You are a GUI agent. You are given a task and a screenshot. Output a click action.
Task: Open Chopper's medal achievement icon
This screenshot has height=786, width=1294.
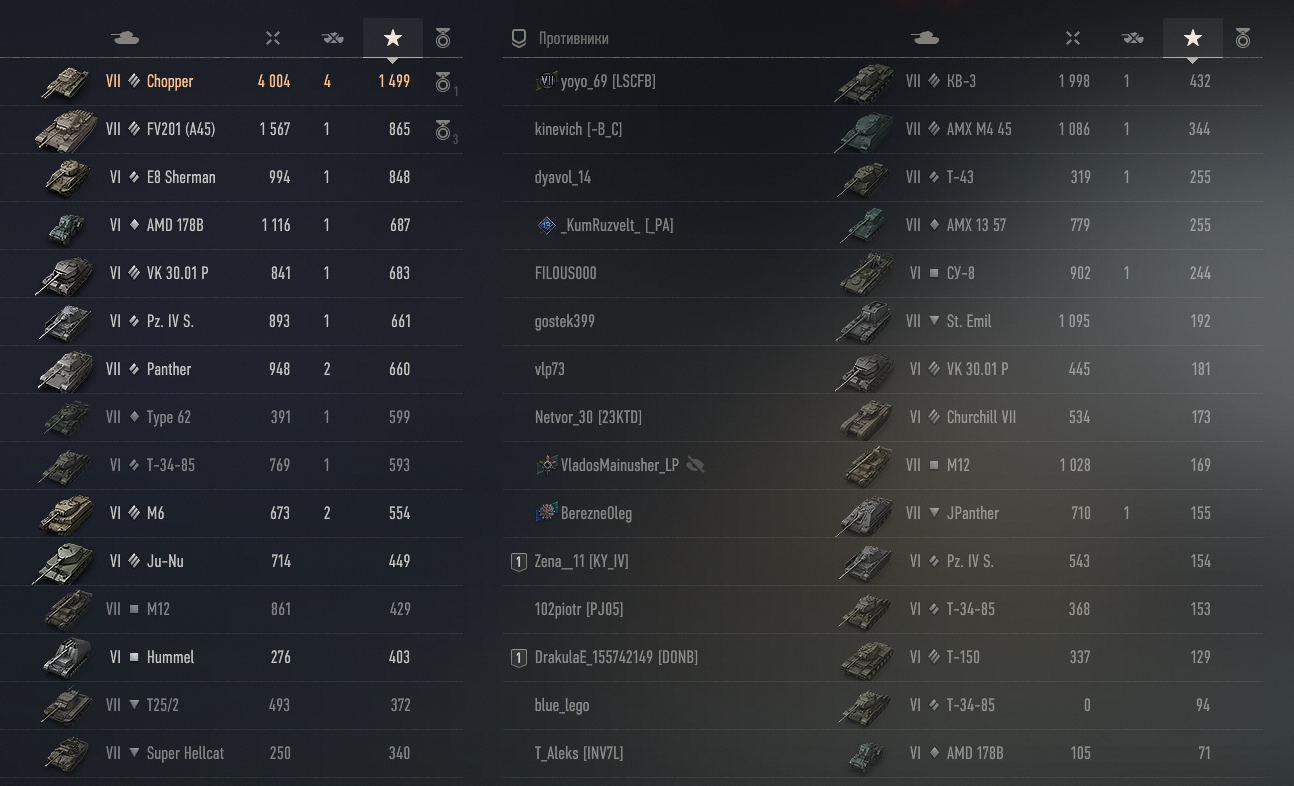click(x=444, y=82)
